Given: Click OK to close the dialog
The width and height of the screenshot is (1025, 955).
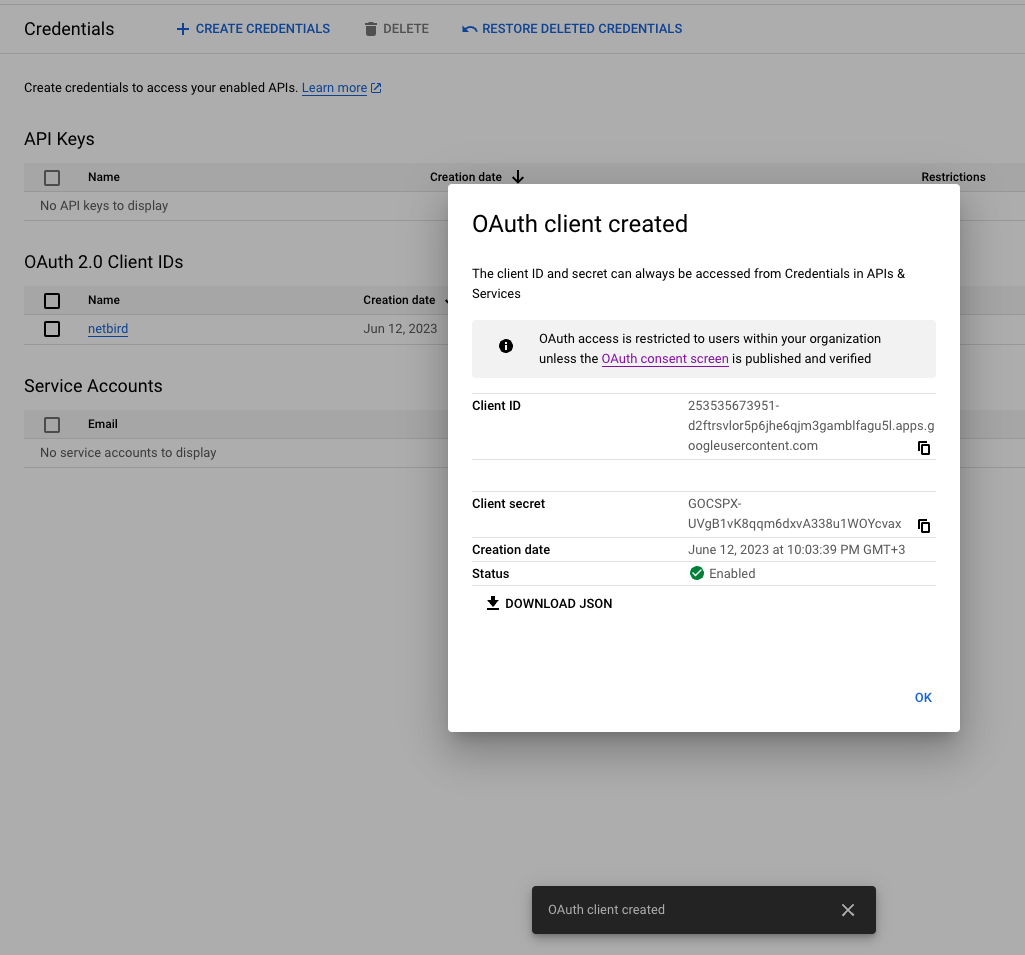Looking at the screenshot, I should click(x=922, y=697).
